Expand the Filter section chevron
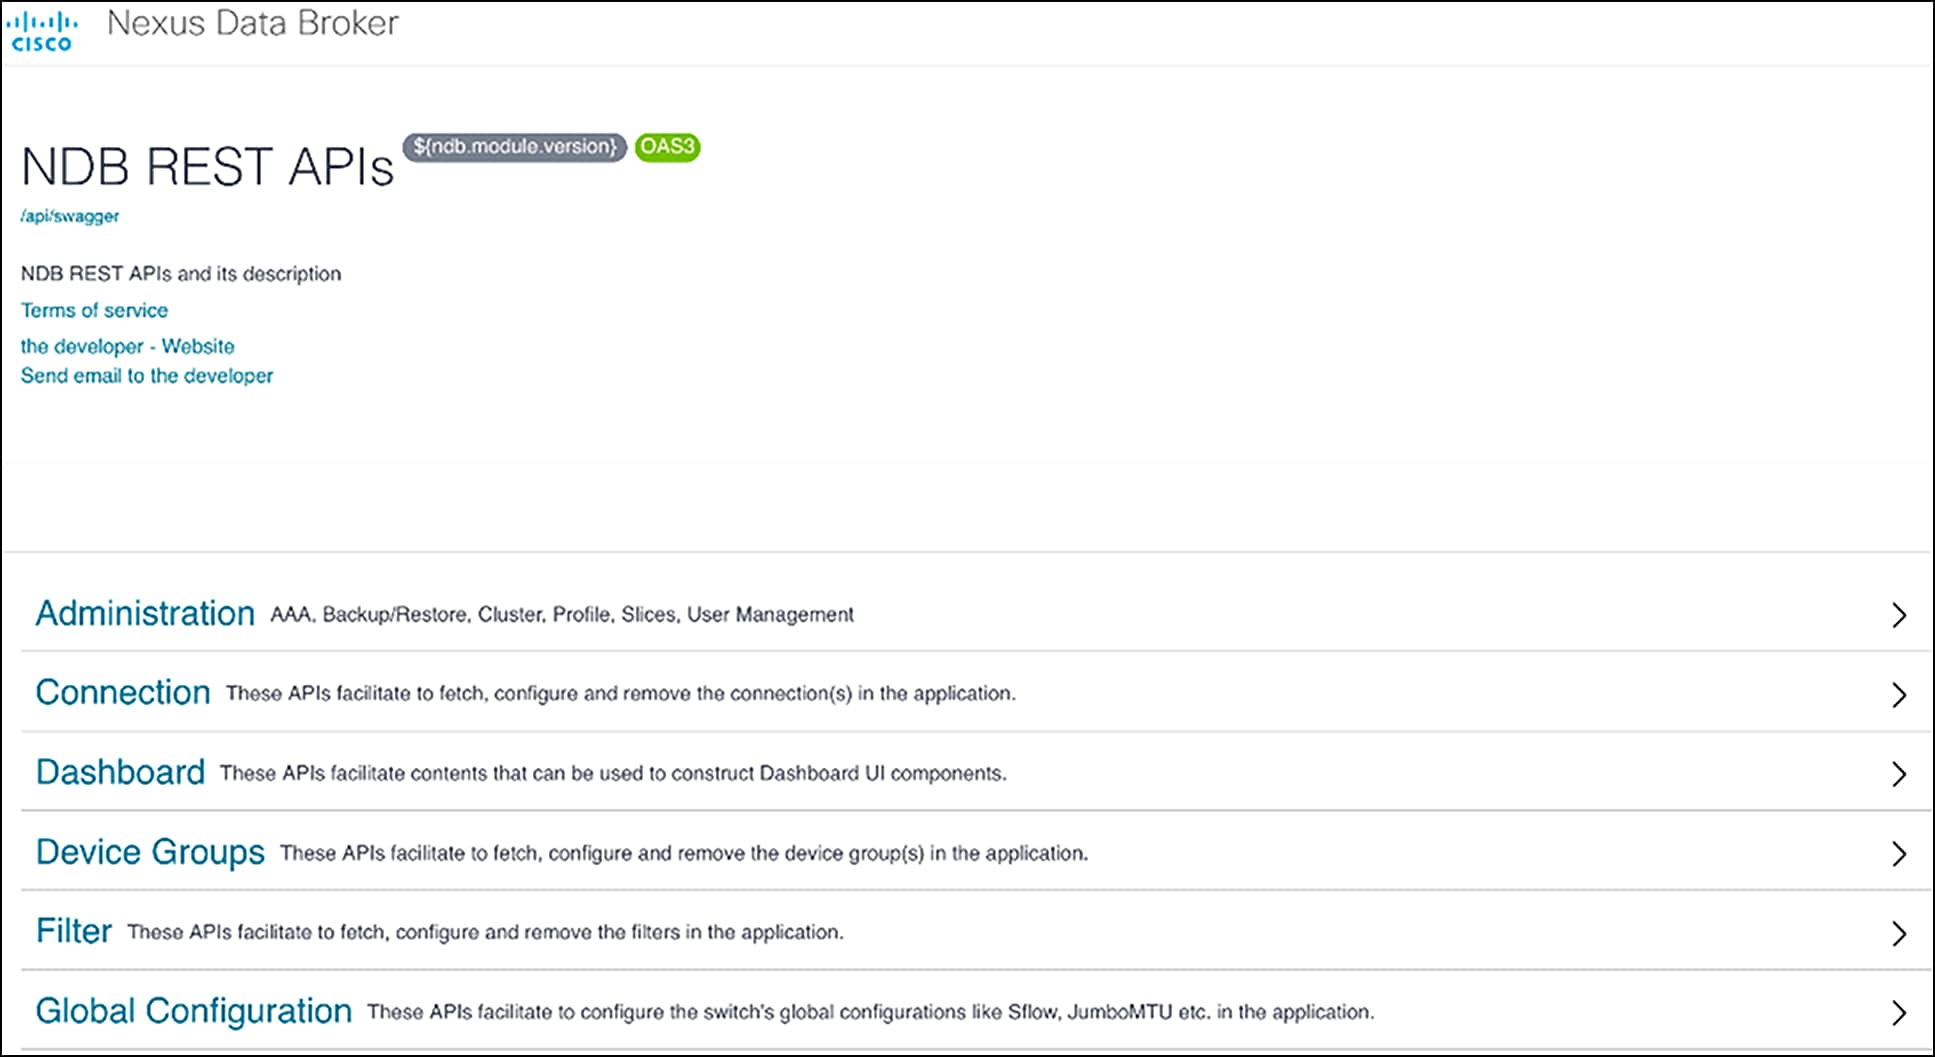Screen dimensions: 1935x1057 1898,933
